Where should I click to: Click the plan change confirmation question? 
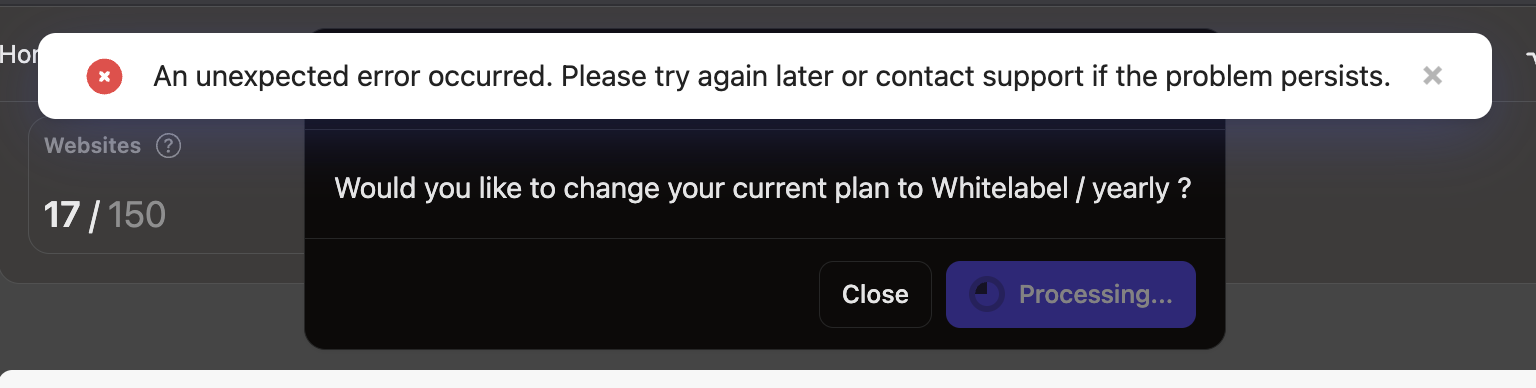pyautogui.click(x=762, y=188)
